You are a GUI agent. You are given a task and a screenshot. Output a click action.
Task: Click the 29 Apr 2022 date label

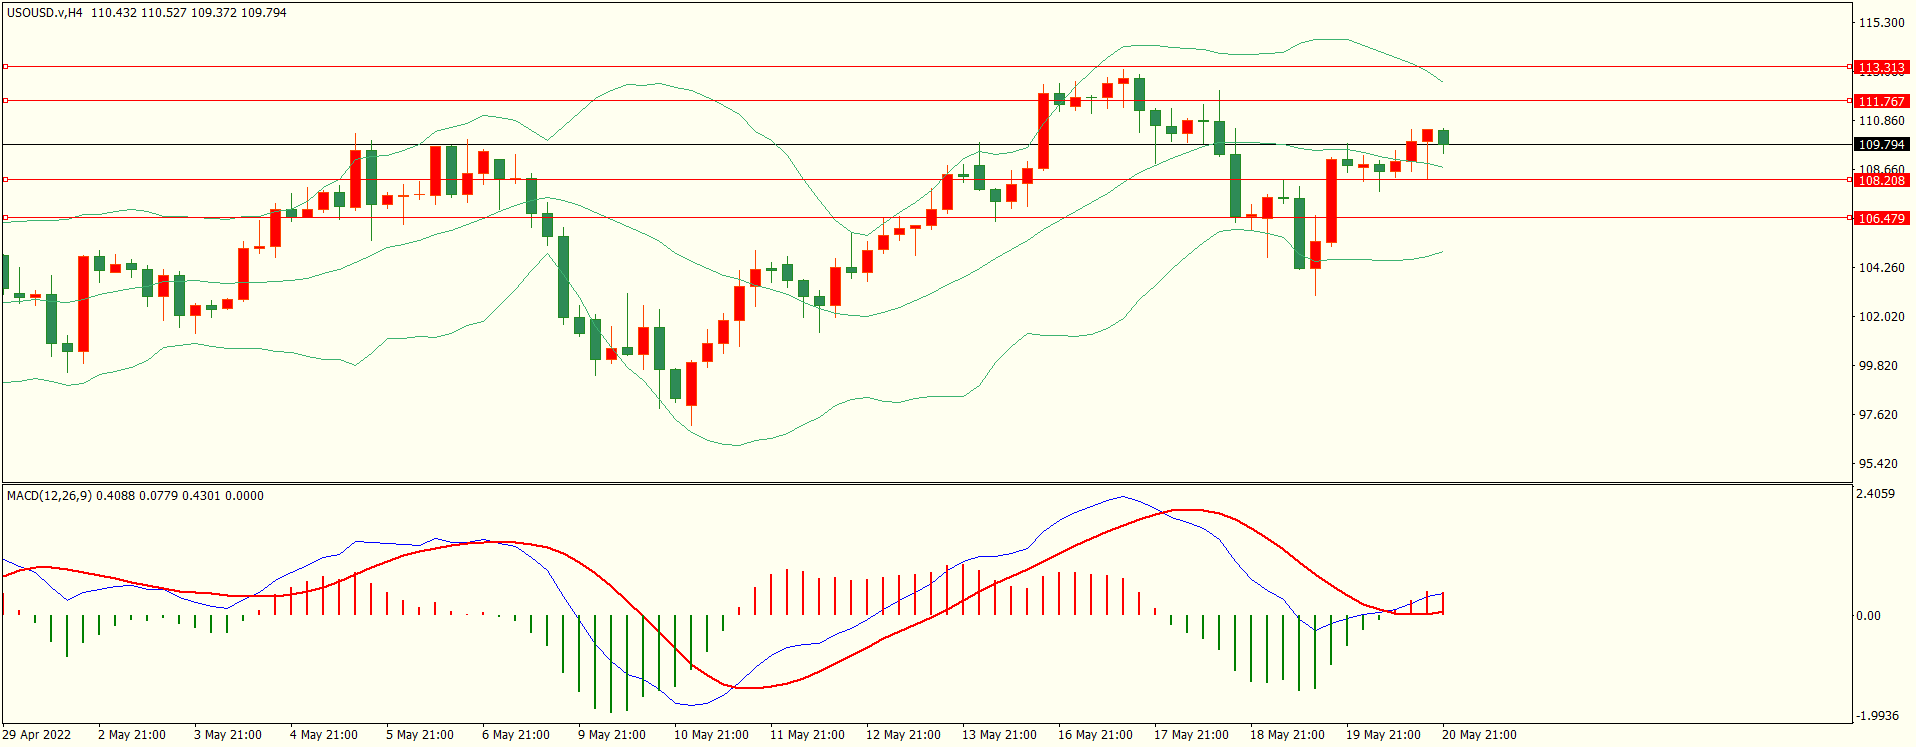pos(37,735)
